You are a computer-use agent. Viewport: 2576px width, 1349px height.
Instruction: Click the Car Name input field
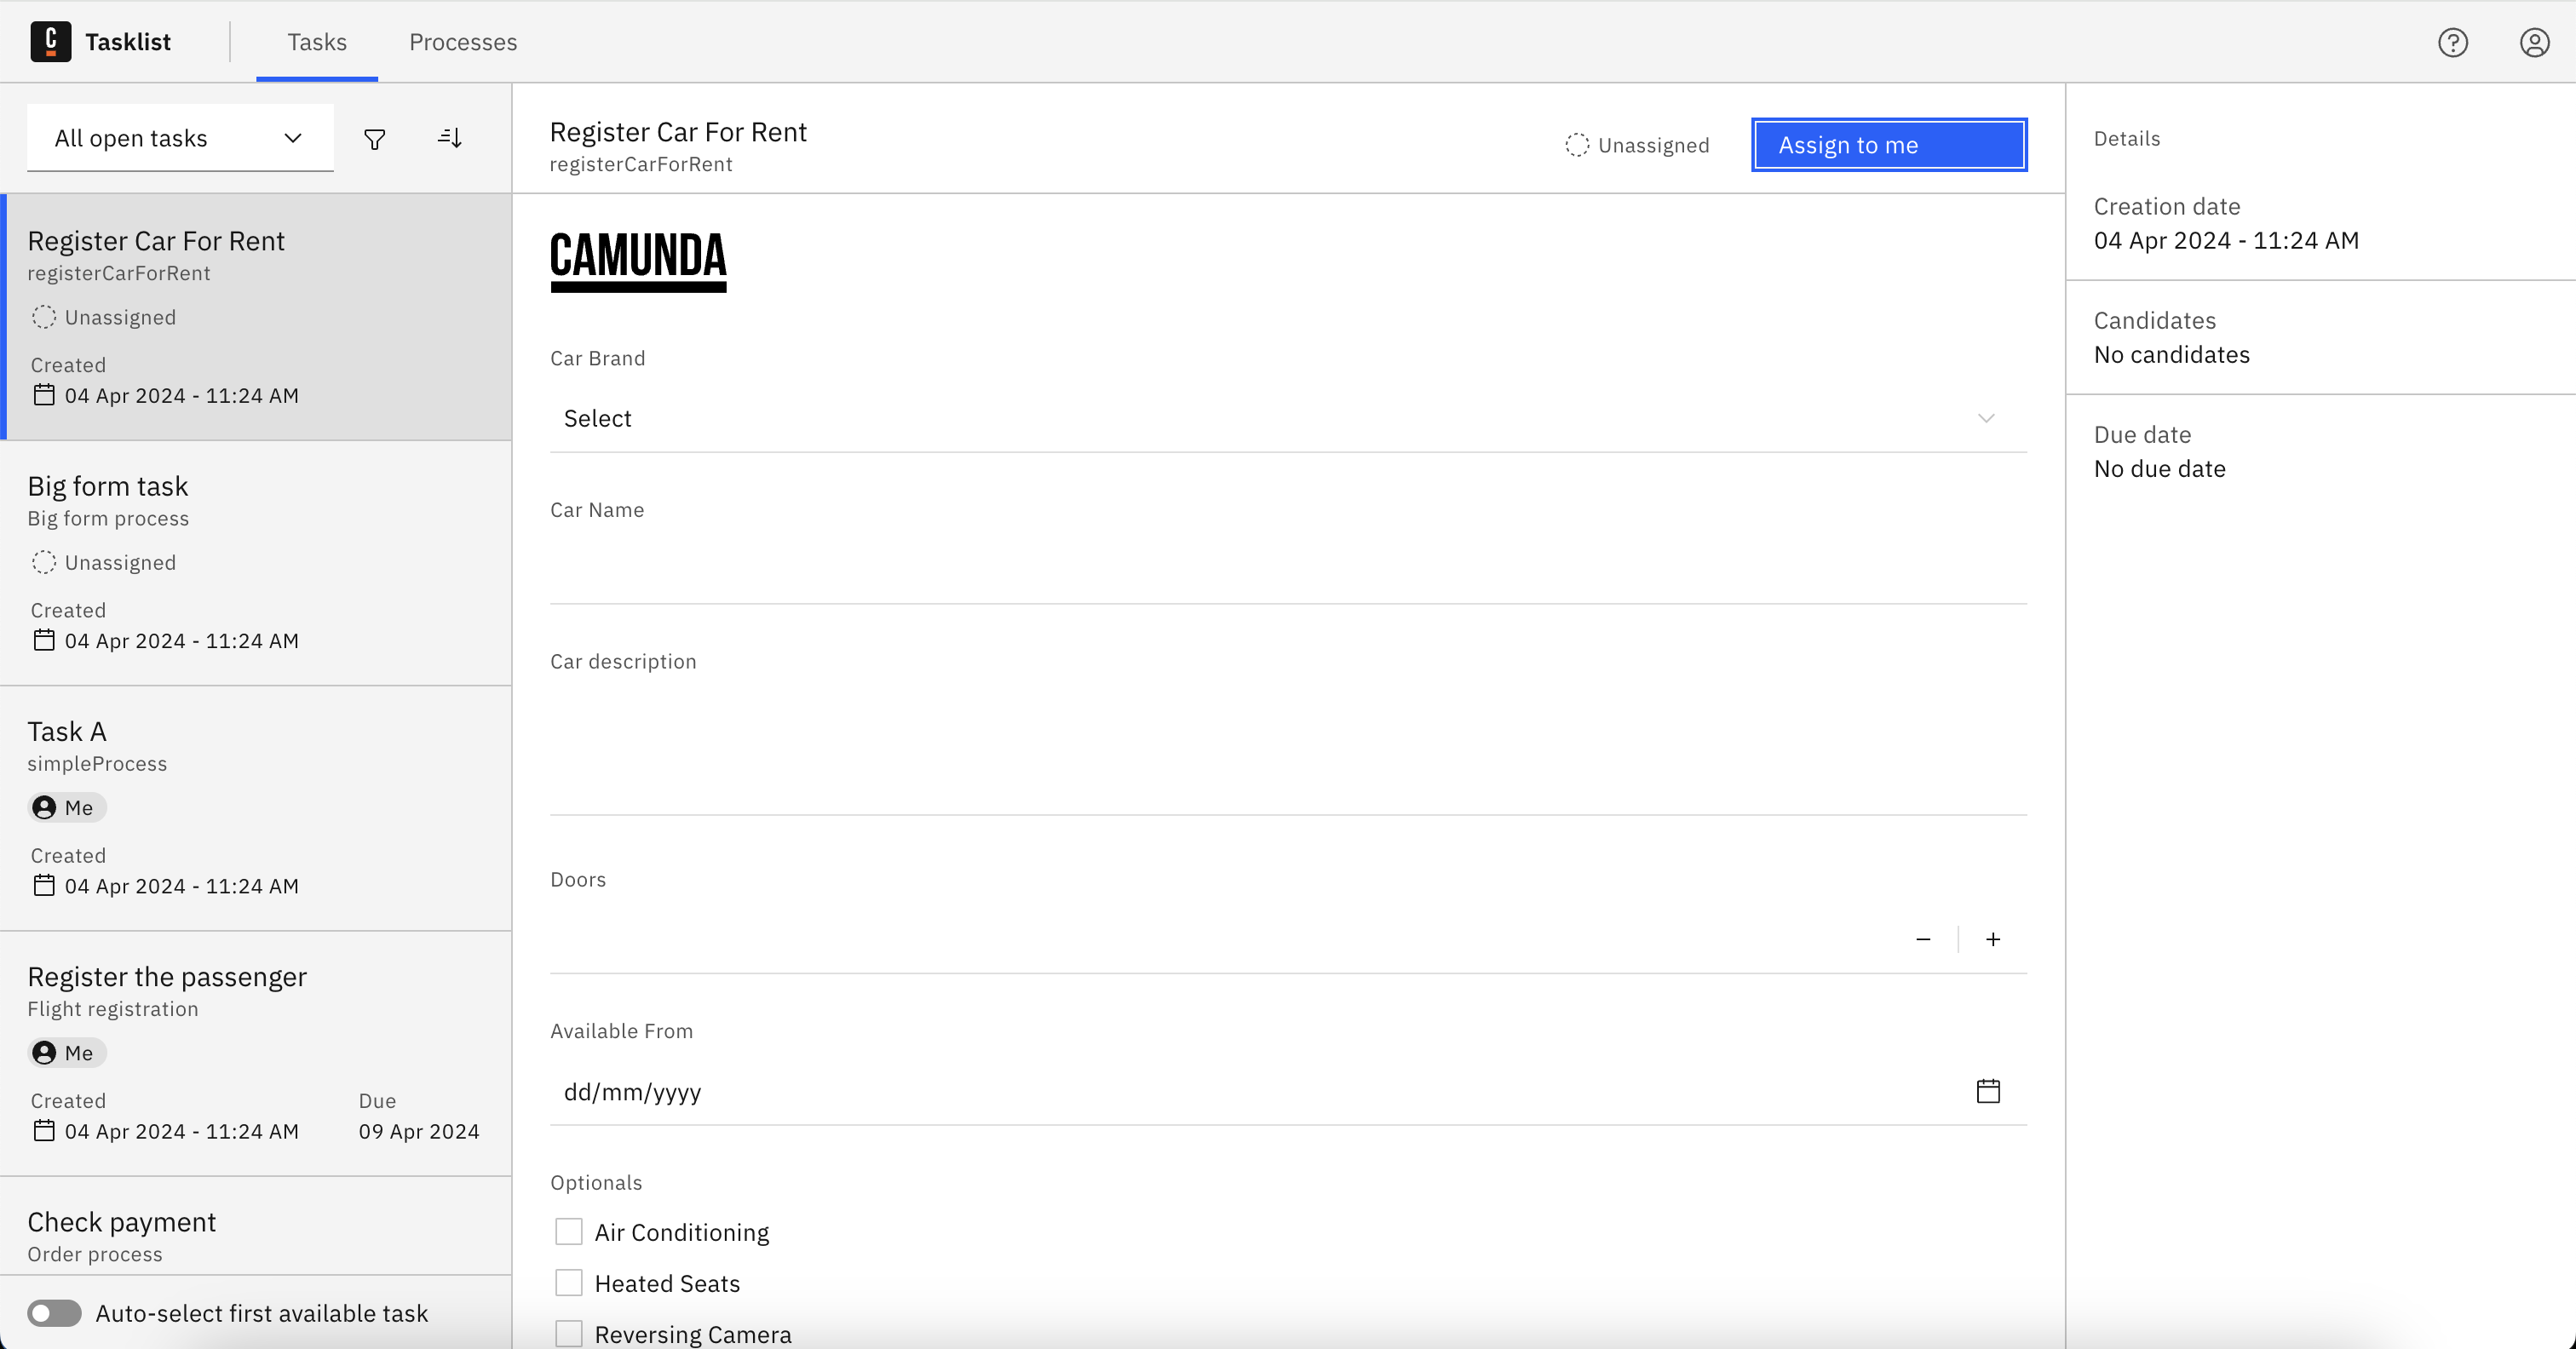(1287, 570)
